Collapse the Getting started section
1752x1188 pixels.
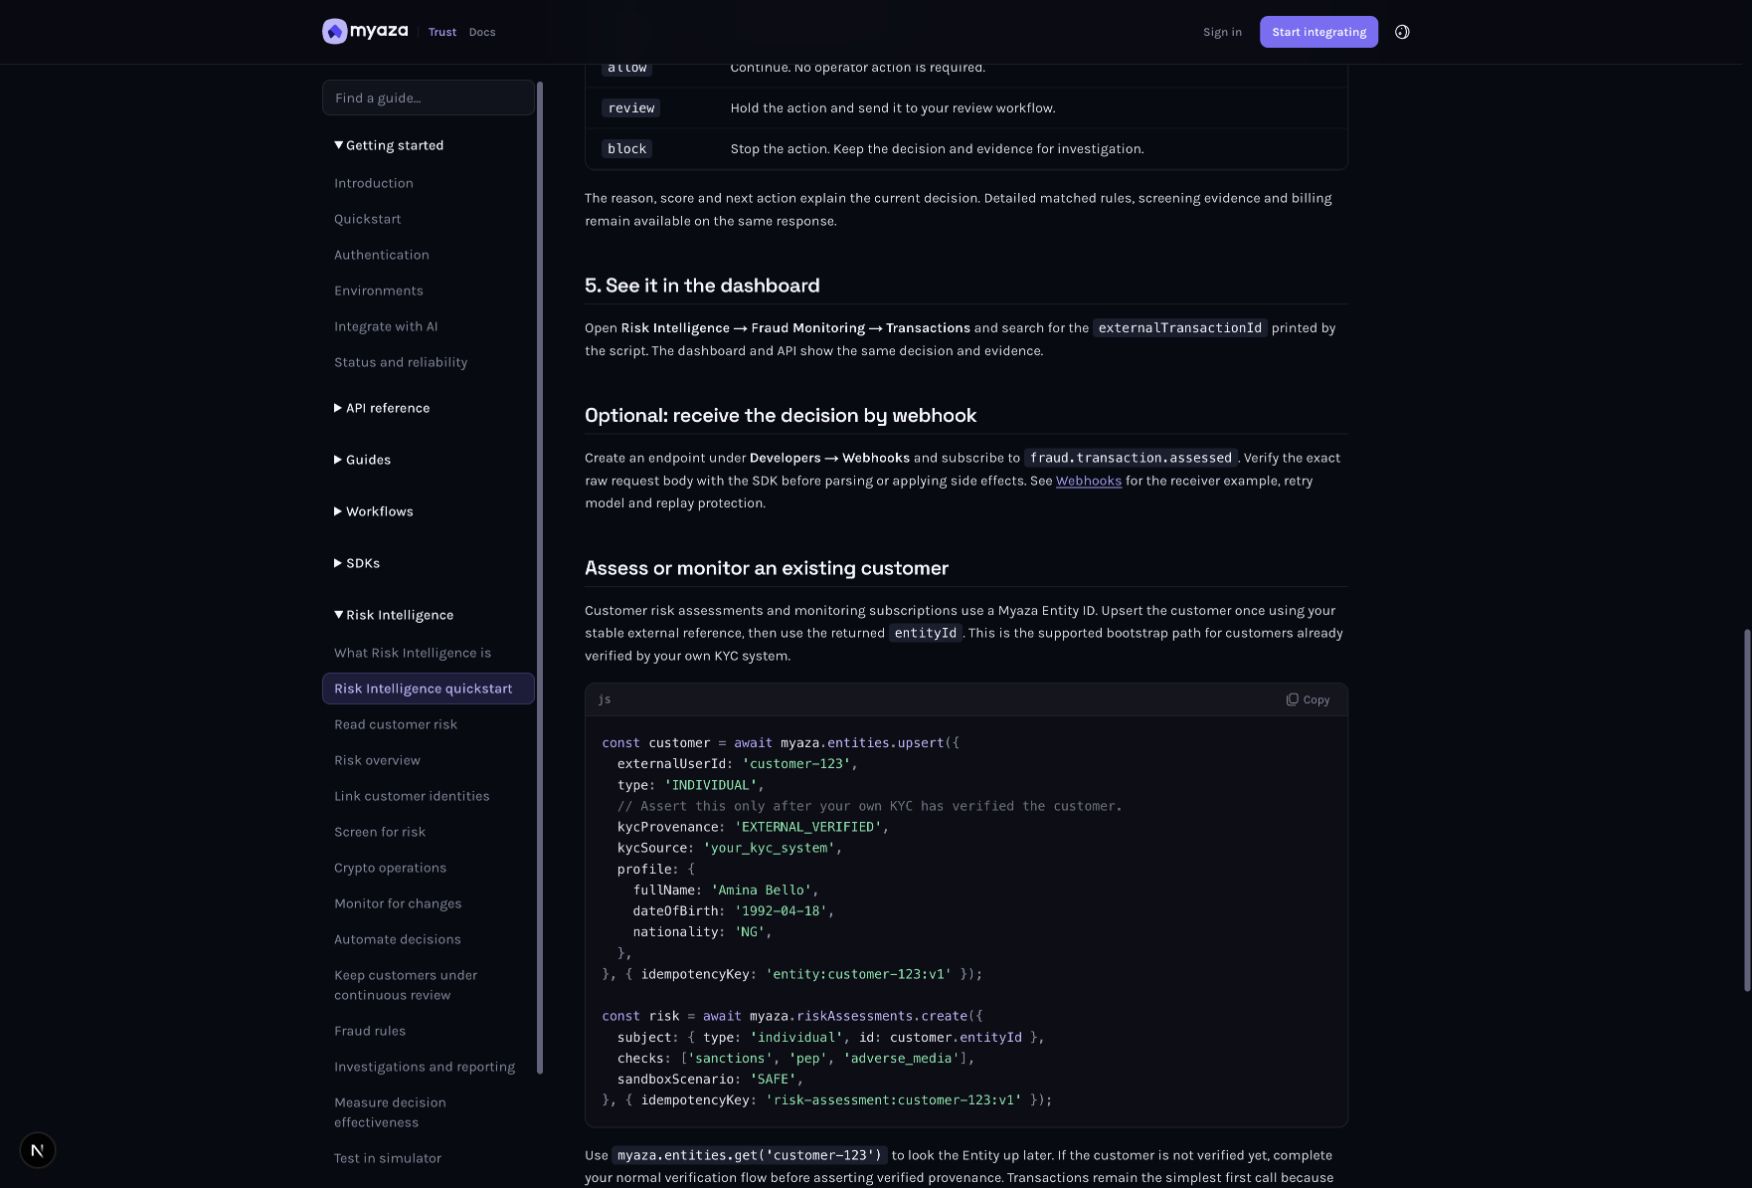tap(389, 145)
